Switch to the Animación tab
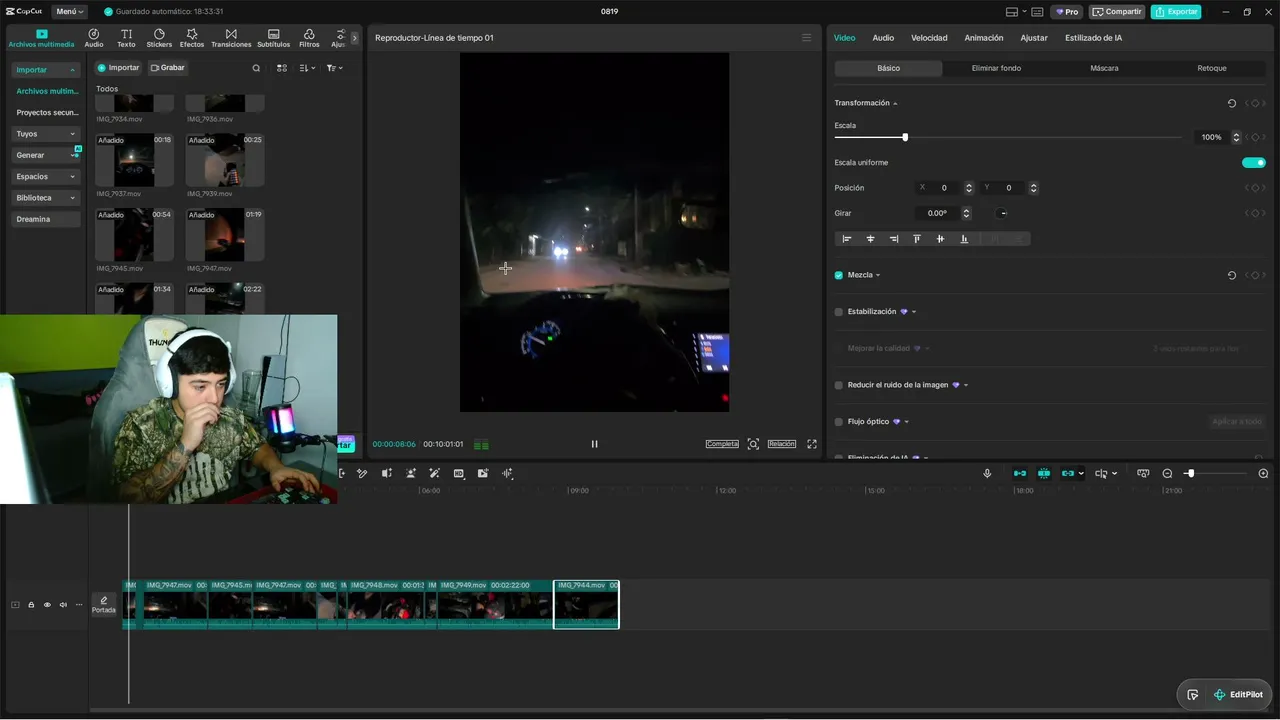This screenshot has width=1280, height=720. click(984, 38)
